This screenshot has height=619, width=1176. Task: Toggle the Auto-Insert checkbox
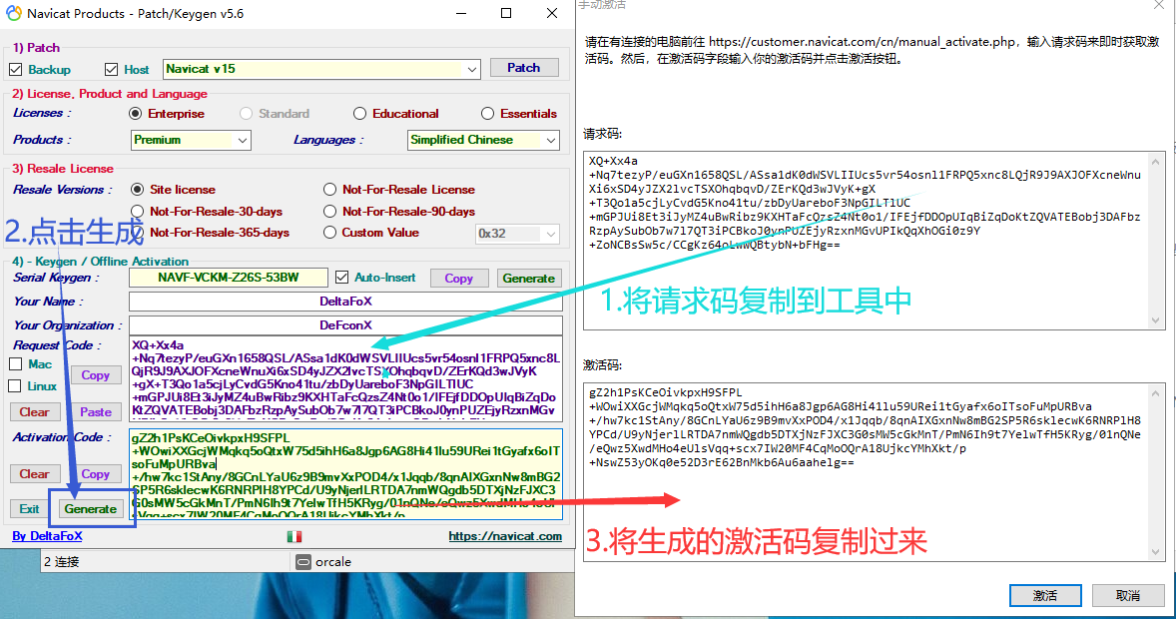342,278
